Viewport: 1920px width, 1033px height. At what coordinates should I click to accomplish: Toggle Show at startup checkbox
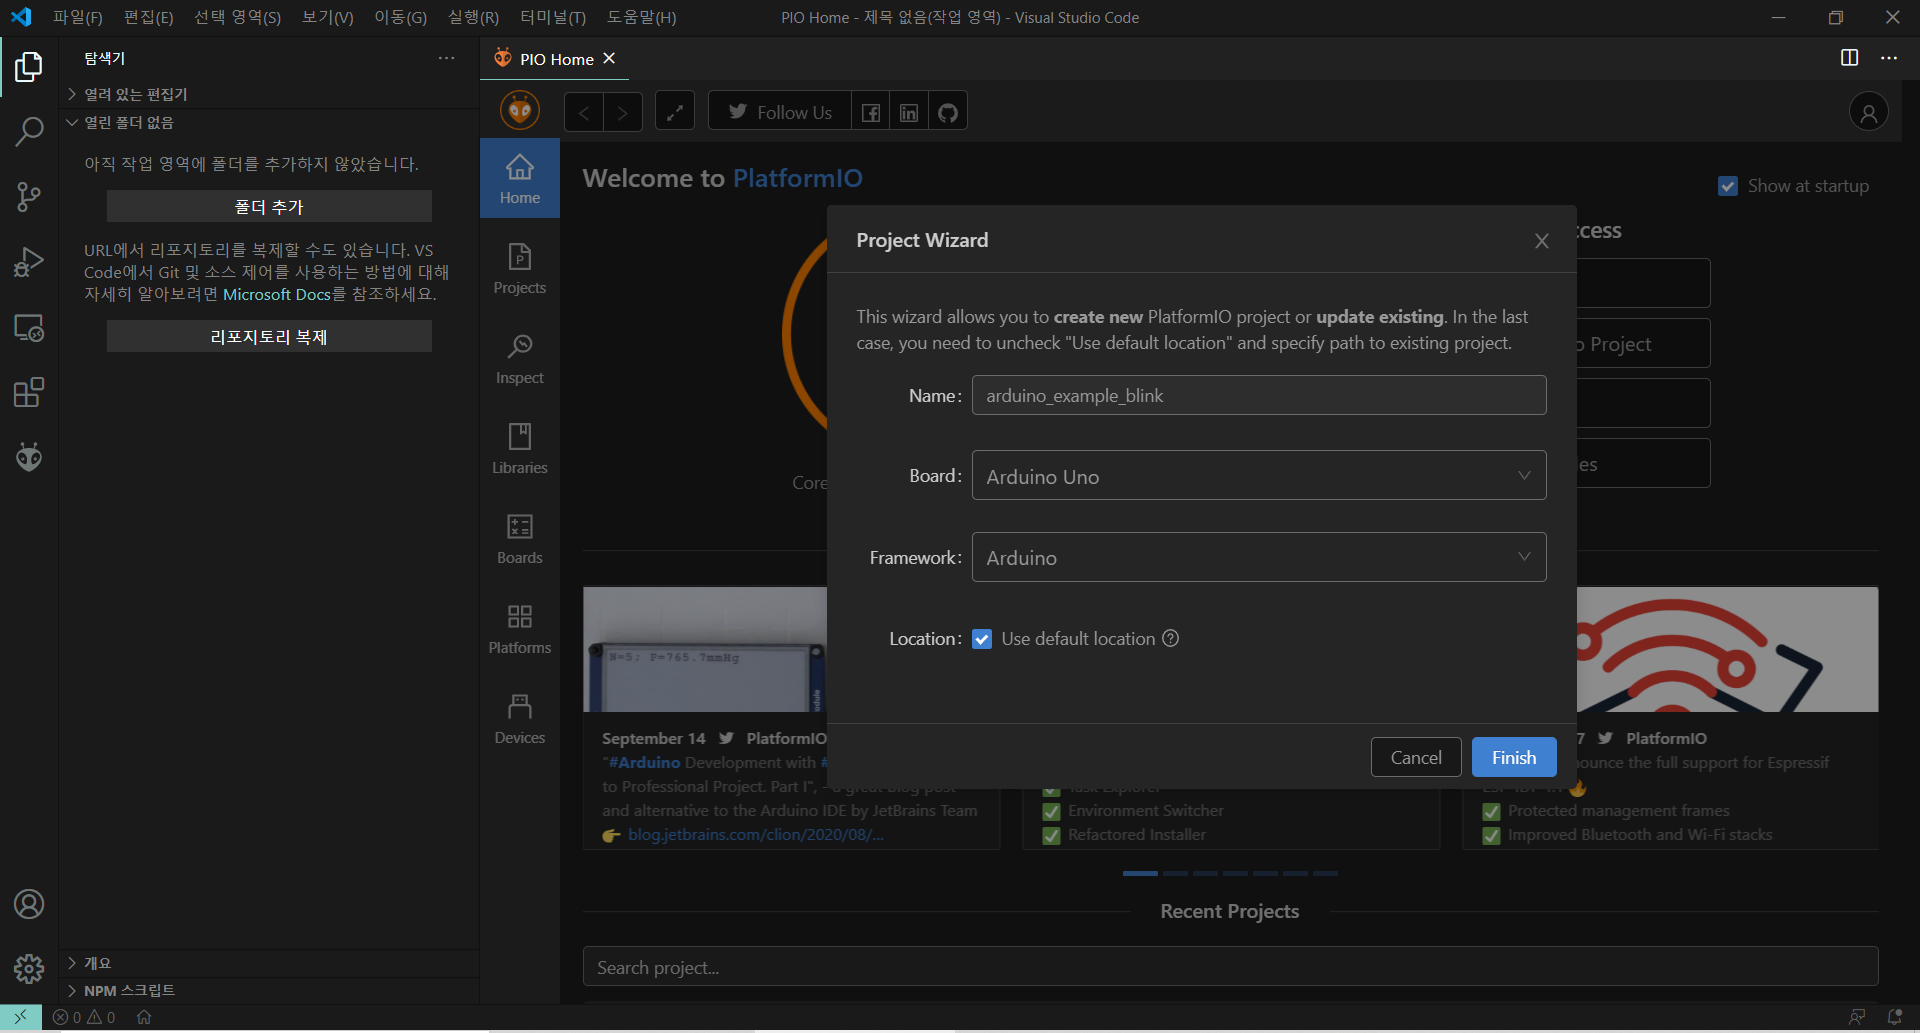pos(1727,186)
